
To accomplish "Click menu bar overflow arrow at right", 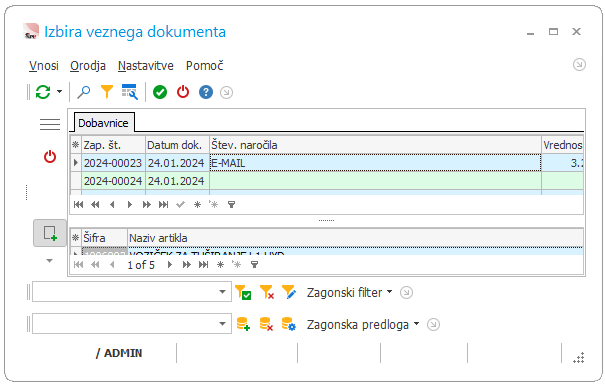I will (579, 64).
